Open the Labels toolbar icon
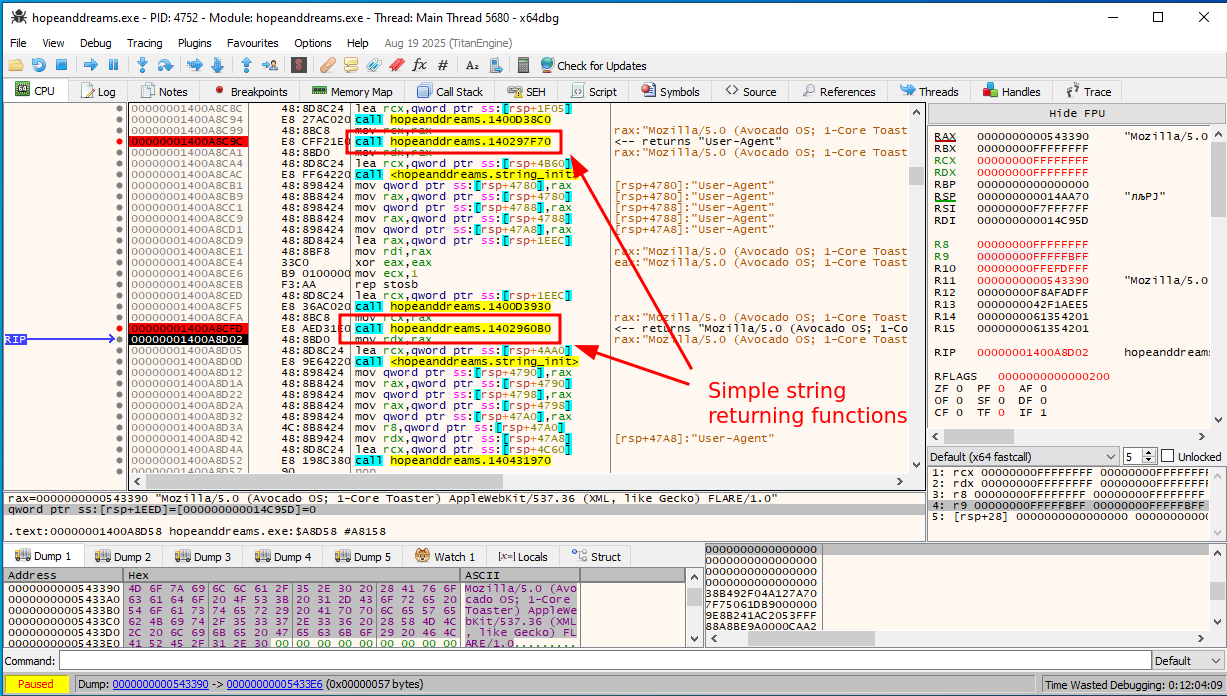Image resolution: width=1227 pixels, height=696 pixels. 373,65
